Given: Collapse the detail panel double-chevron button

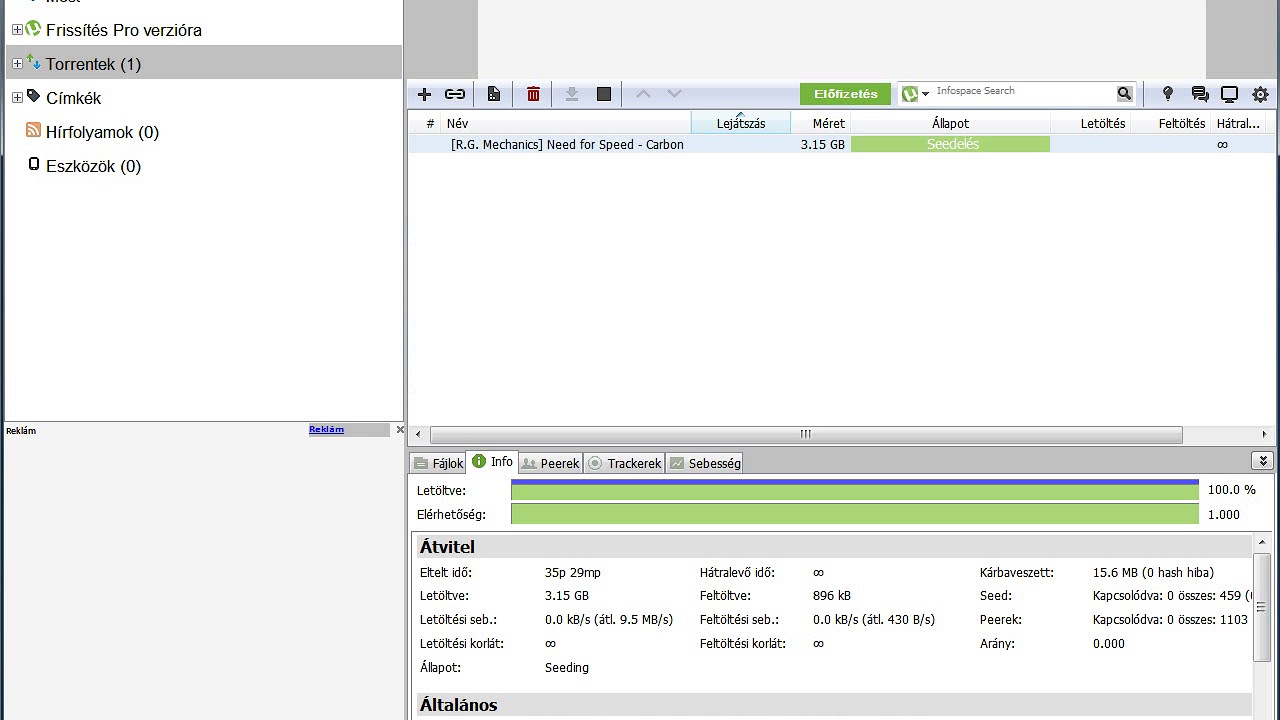Looking at the screenshot, I should click(x=1262, y=461).
